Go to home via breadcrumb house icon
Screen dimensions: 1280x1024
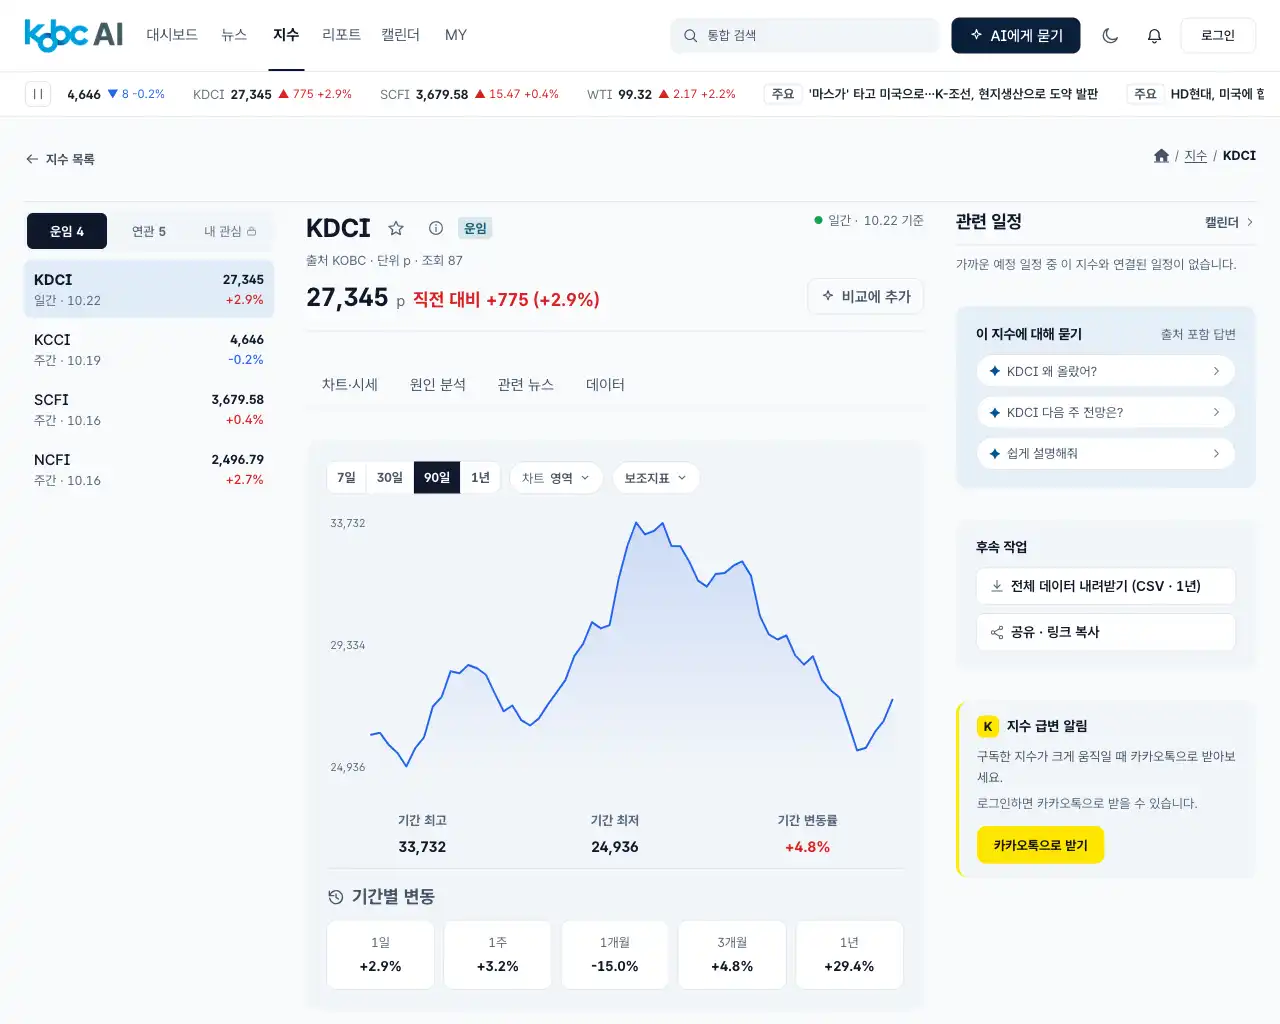pos(1161,156)
